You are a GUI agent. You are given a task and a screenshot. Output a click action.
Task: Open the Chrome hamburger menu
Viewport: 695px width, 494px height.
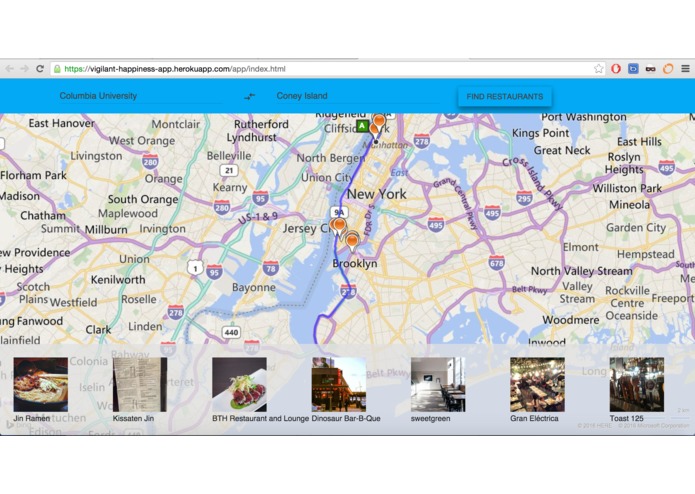tap(685, 69)
